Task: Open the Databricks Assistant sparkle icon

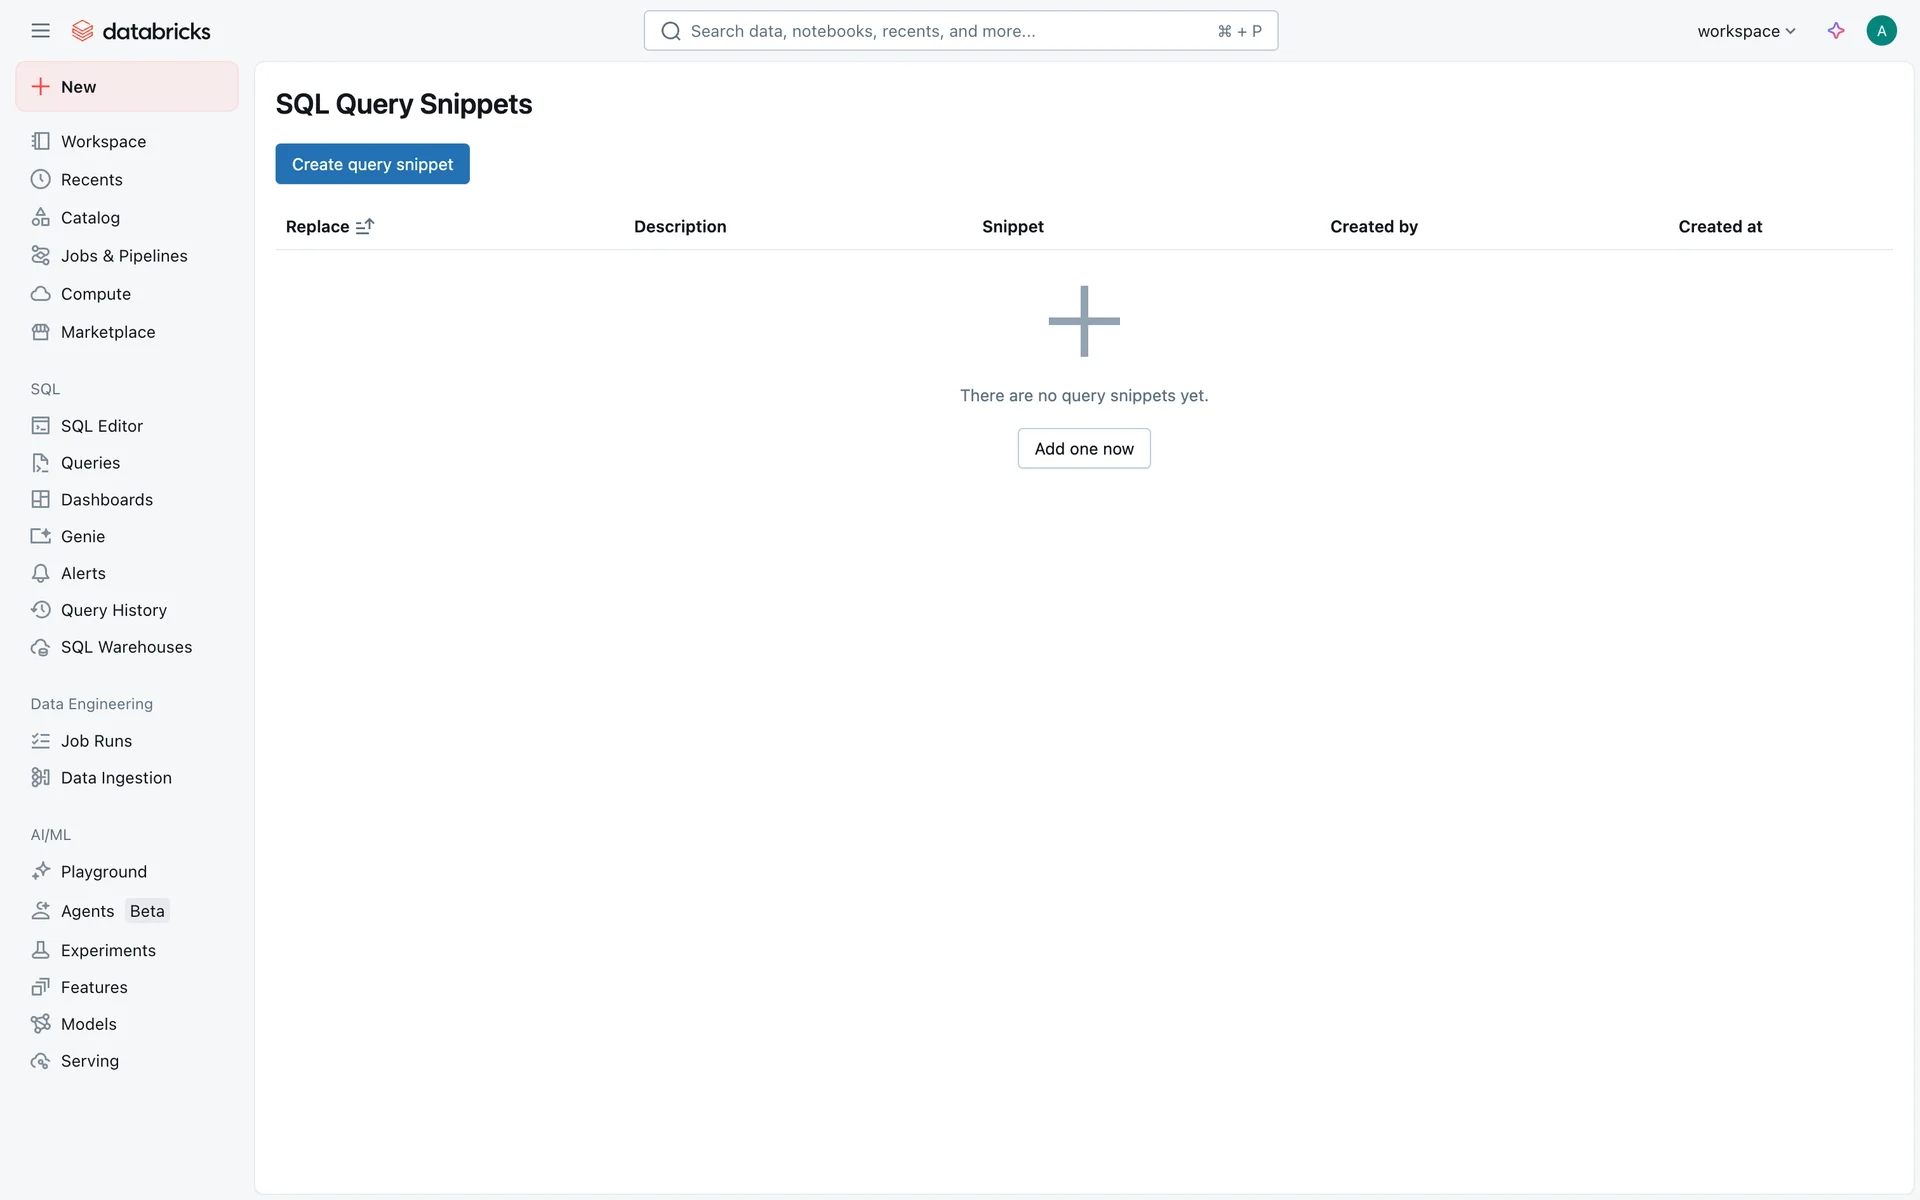Action: point(1836,31)
